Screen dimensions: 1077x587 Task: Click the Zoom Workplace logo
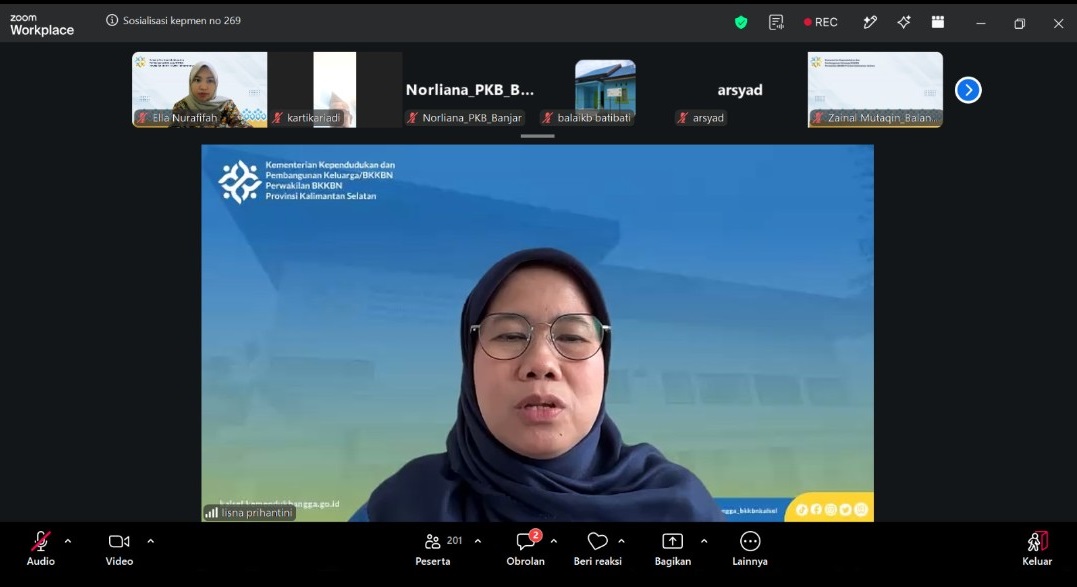(x=42, y=25)
